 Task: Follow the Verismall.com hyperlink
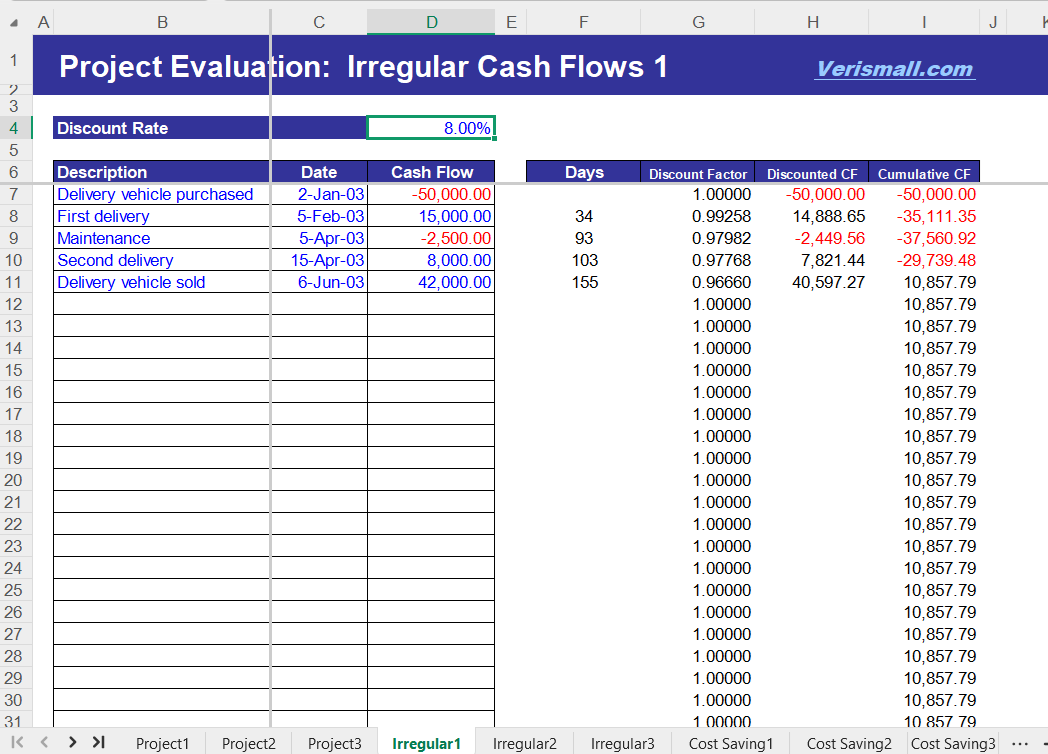point(893,67)
